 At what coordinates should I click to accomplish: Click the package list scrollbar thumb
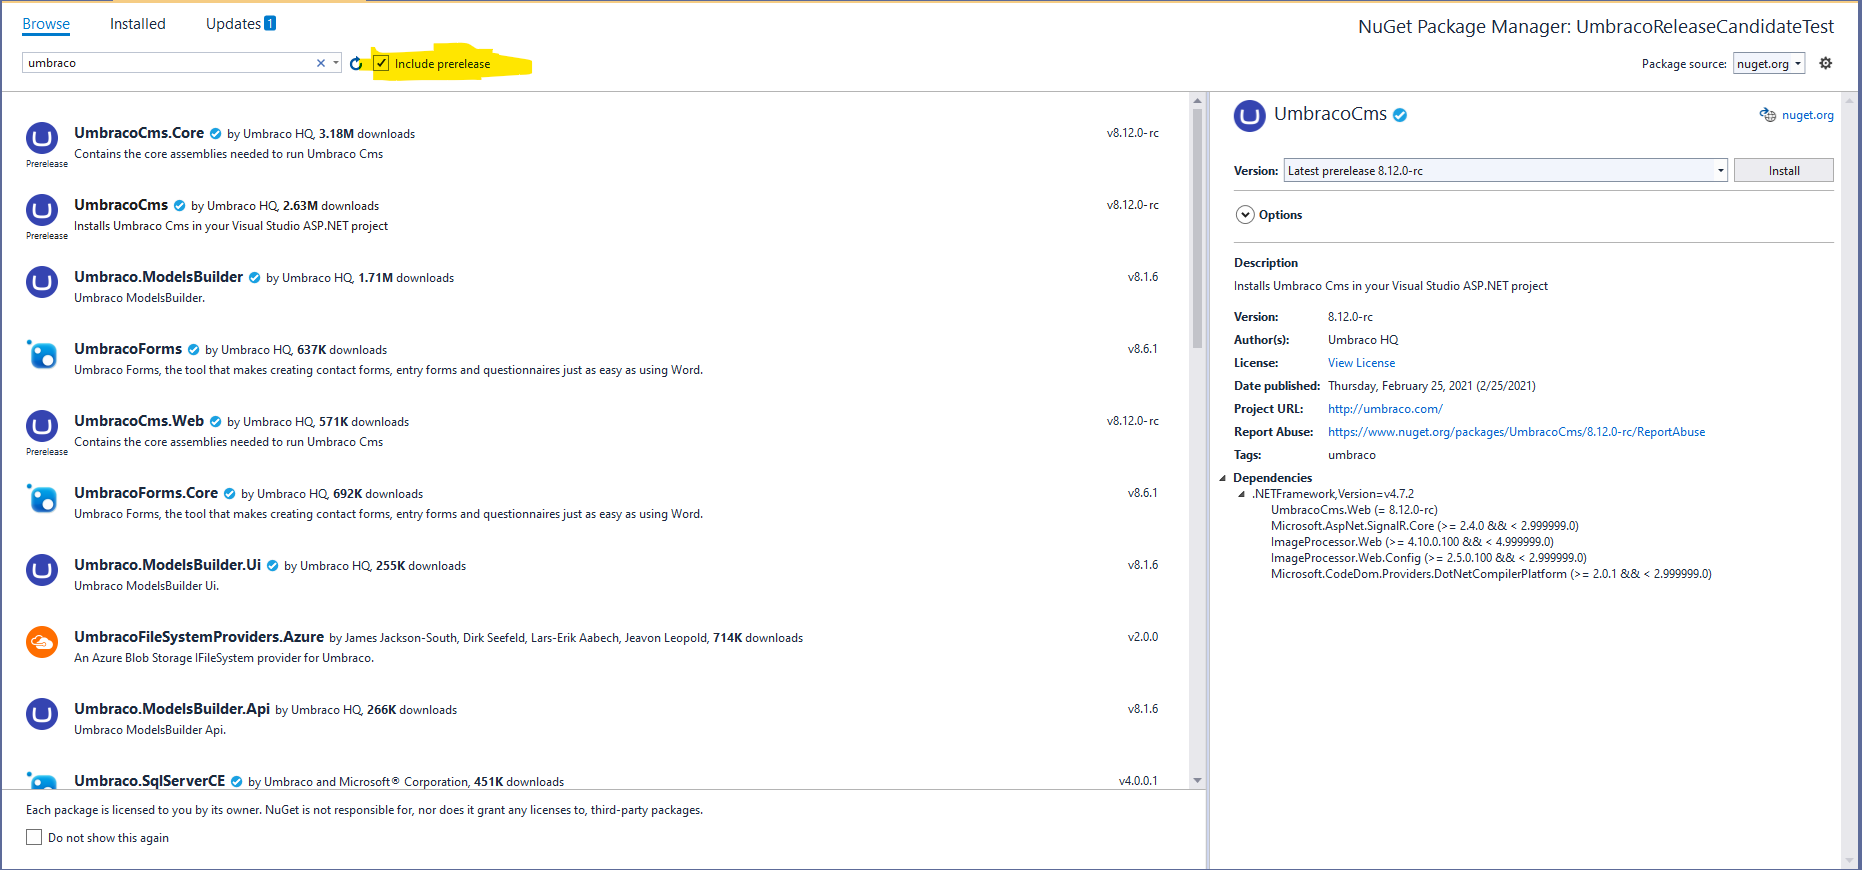point(1197,228)
